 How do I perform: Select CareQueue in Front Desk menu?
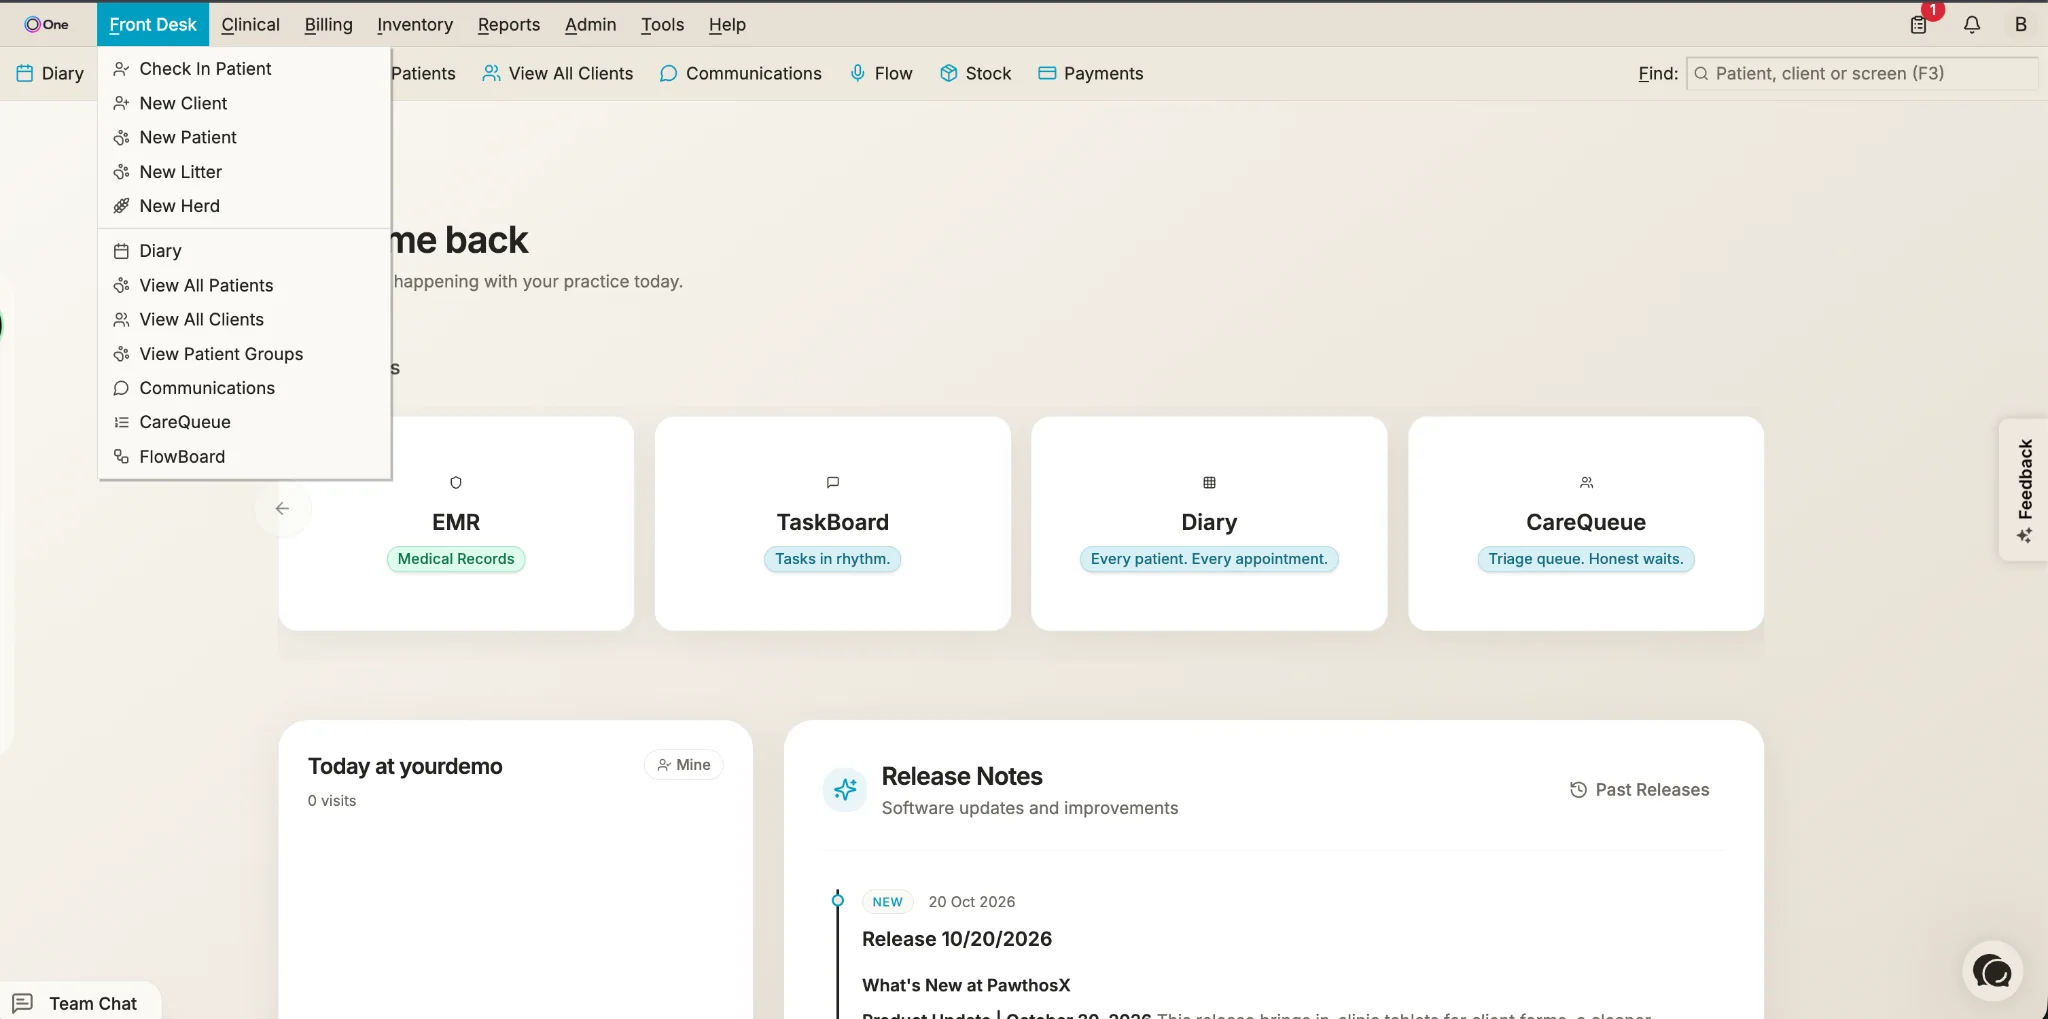point(244,422)
